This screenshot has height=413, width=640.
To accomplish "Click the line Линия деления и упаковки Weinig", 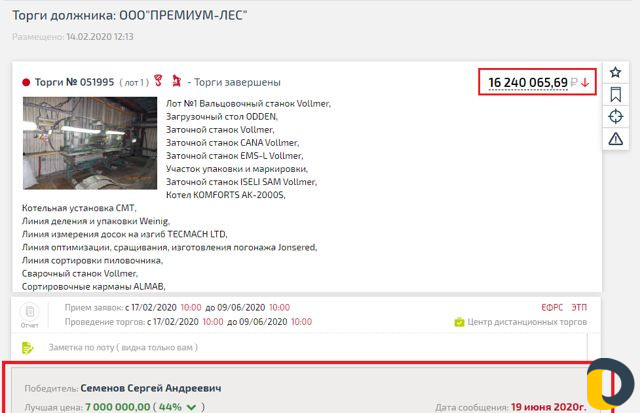I will tap(96, 221).
